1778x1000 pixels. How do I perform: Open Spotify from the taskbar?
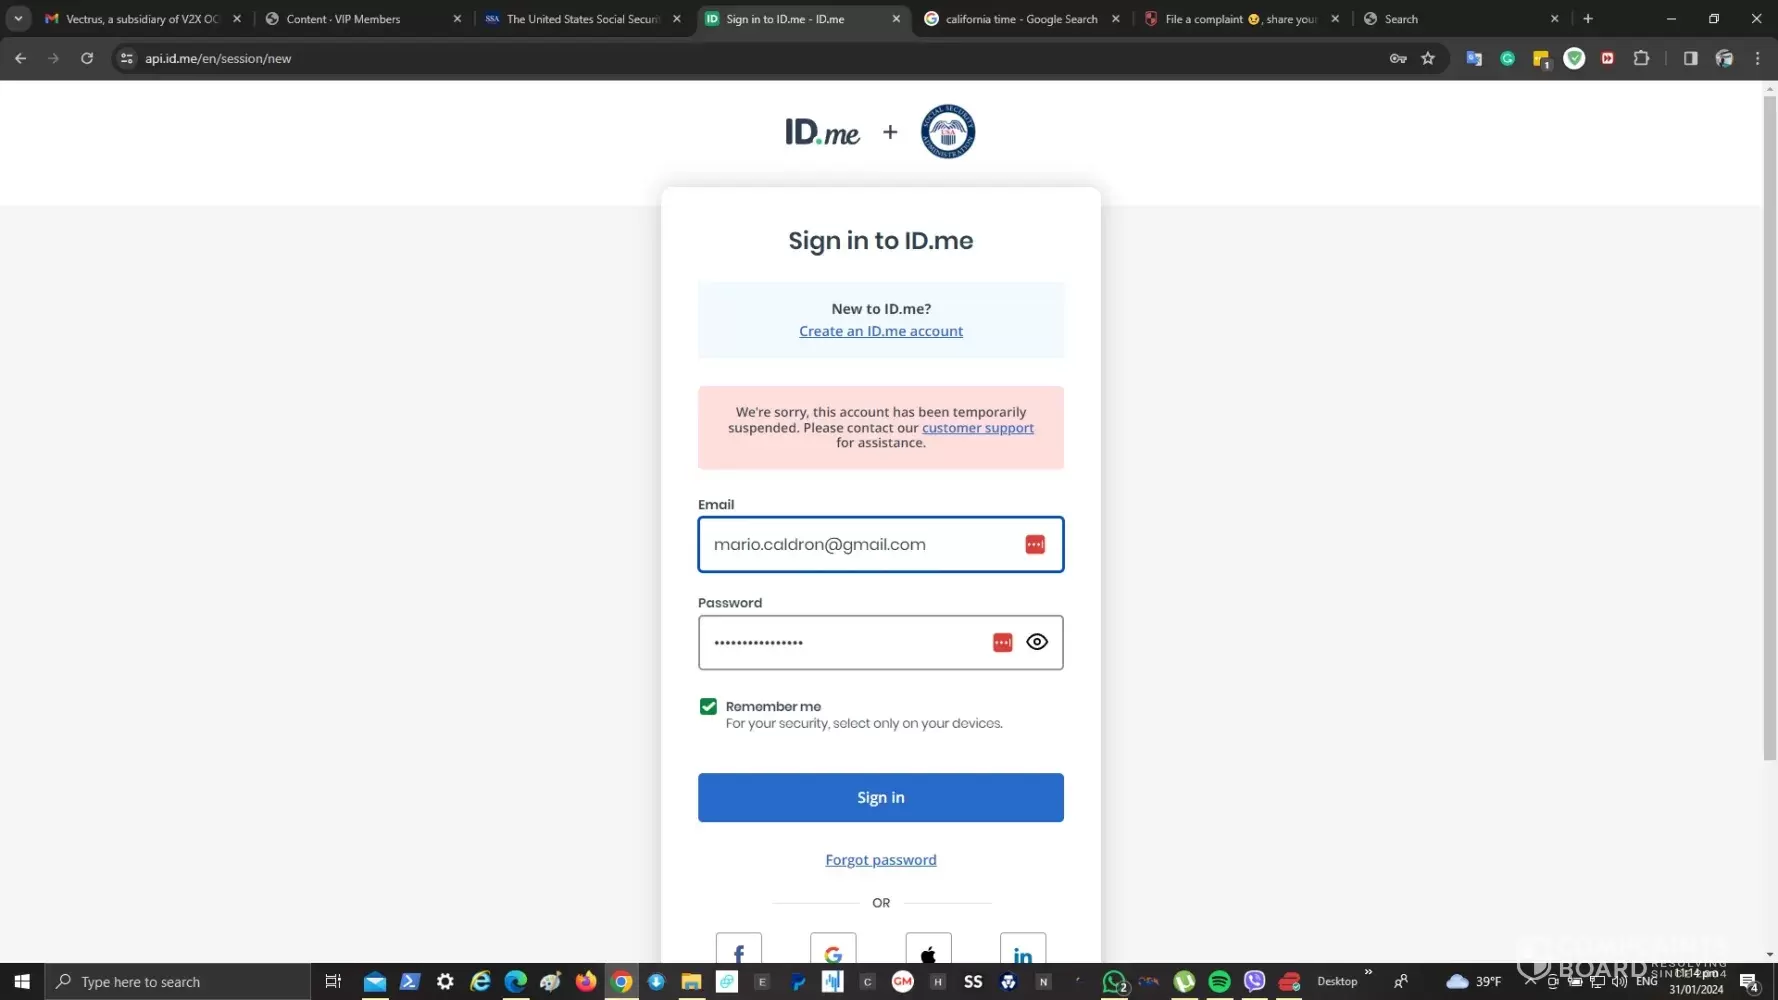click(x=1219, y=981)
